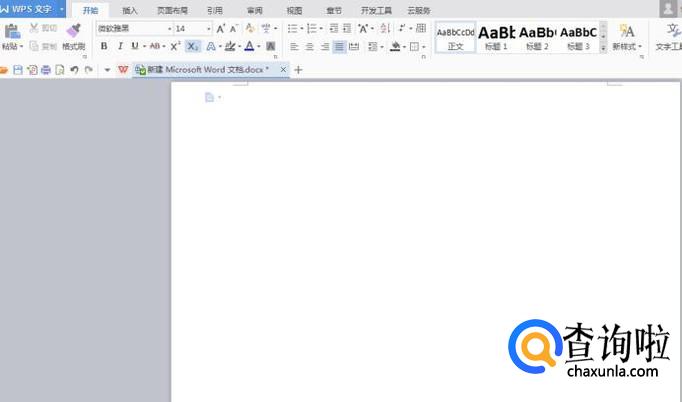
Task: Click the user account avatar icon
Action: [668, 9]
